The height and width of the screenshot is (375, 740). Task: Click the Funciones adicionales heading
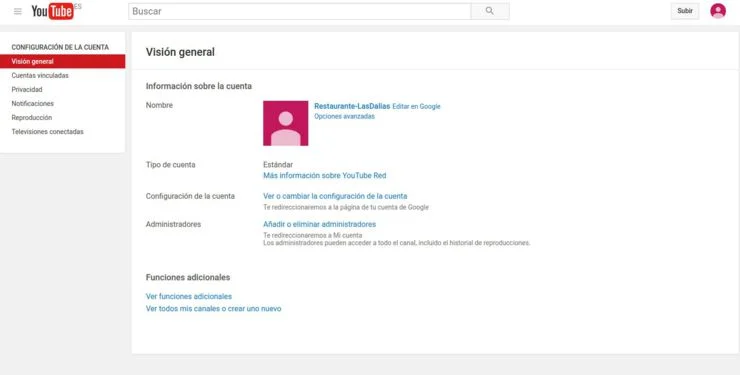(x=188, y=277)
